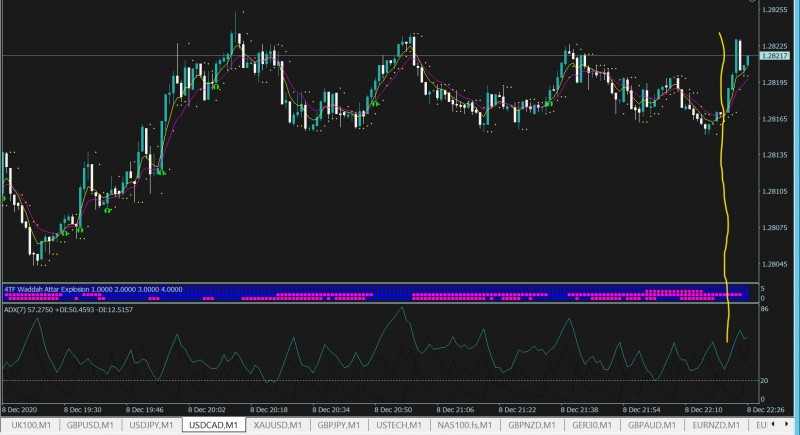This screenshot has height=435, width=800.
Task: Open the EURNZD,M1 chart tab
Action: point(716,425)
